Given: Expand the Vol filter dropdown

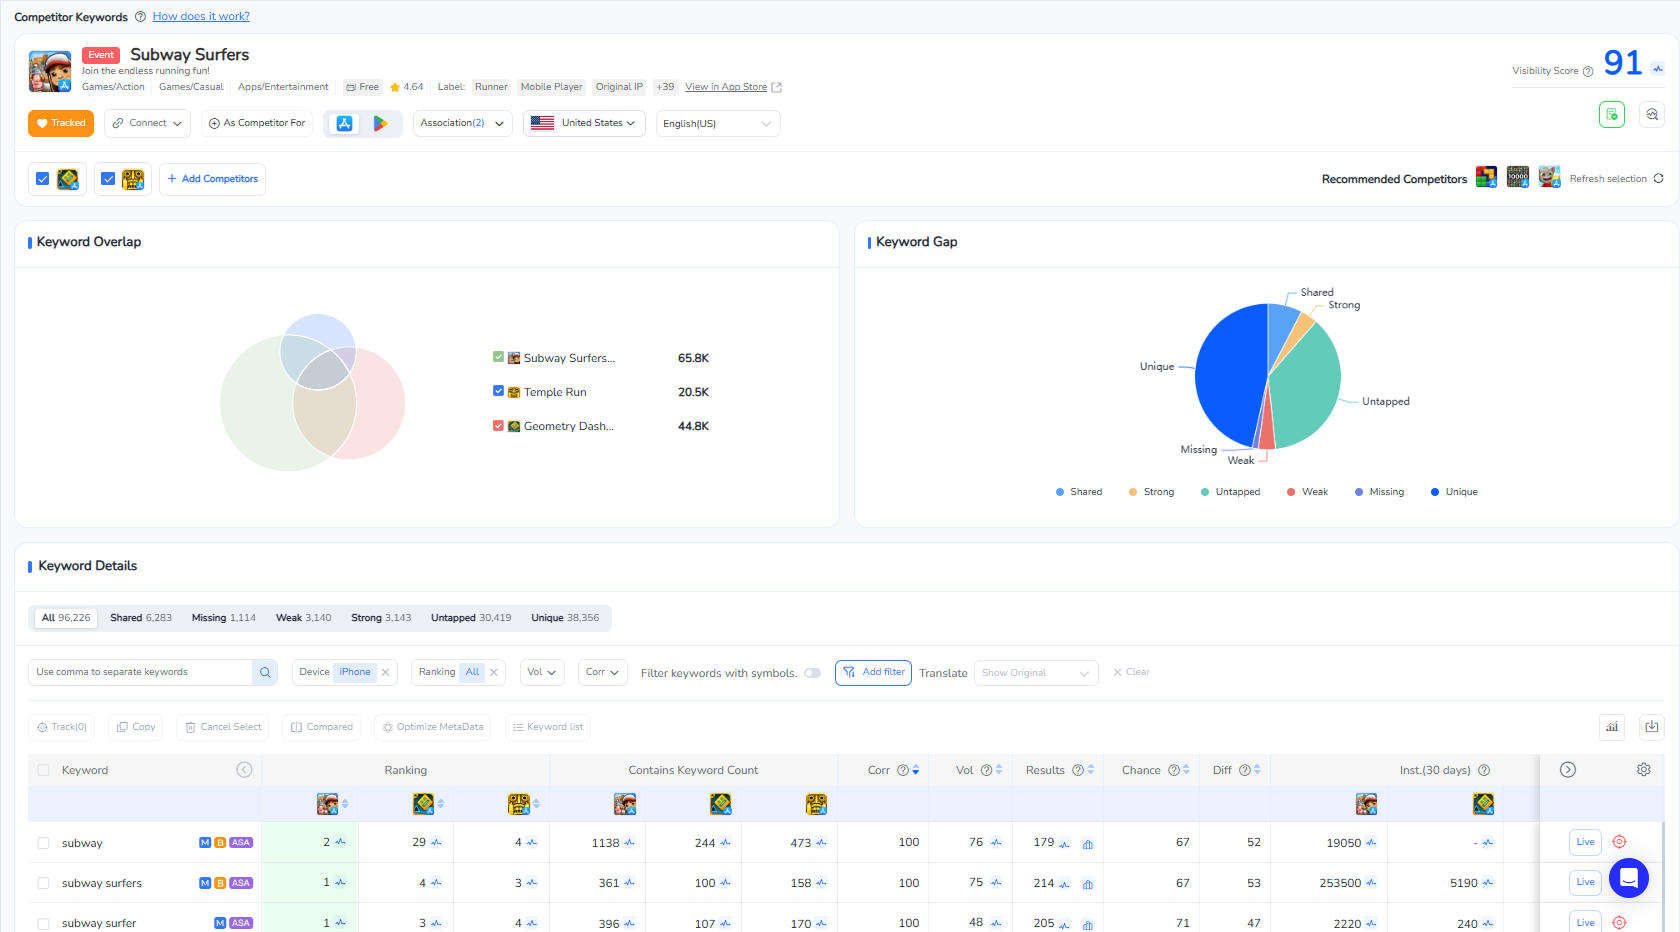Looking at the screenshot, I should pos(542,672).
